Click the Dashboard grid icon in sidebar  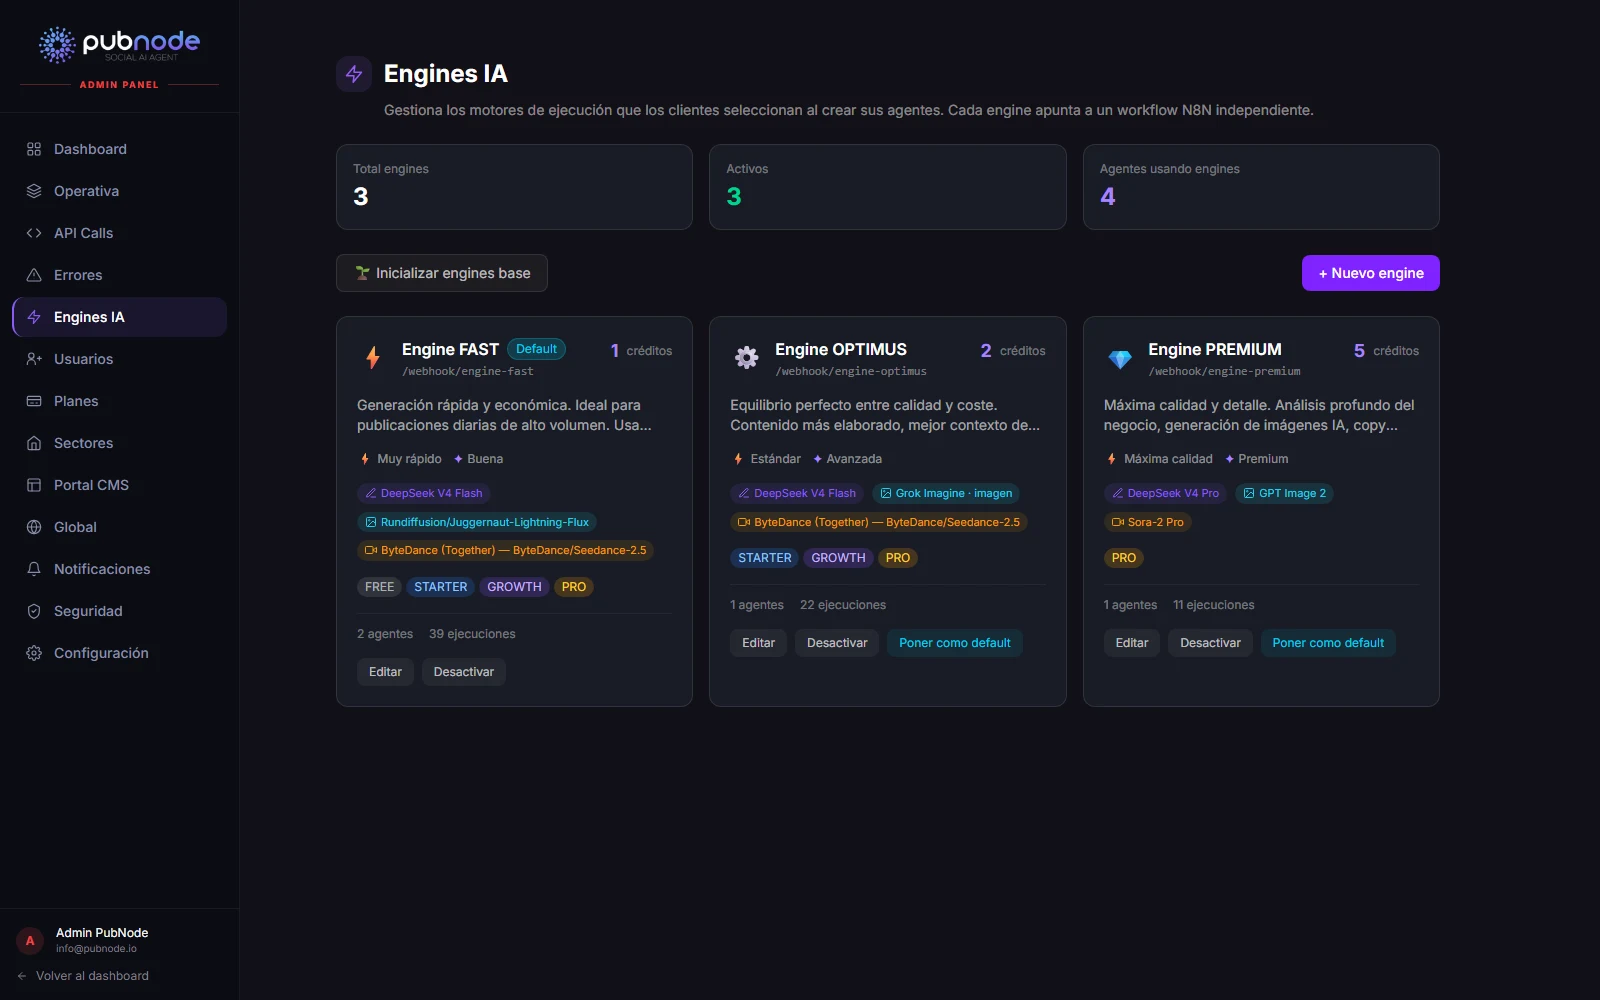(x=34, y=149)
